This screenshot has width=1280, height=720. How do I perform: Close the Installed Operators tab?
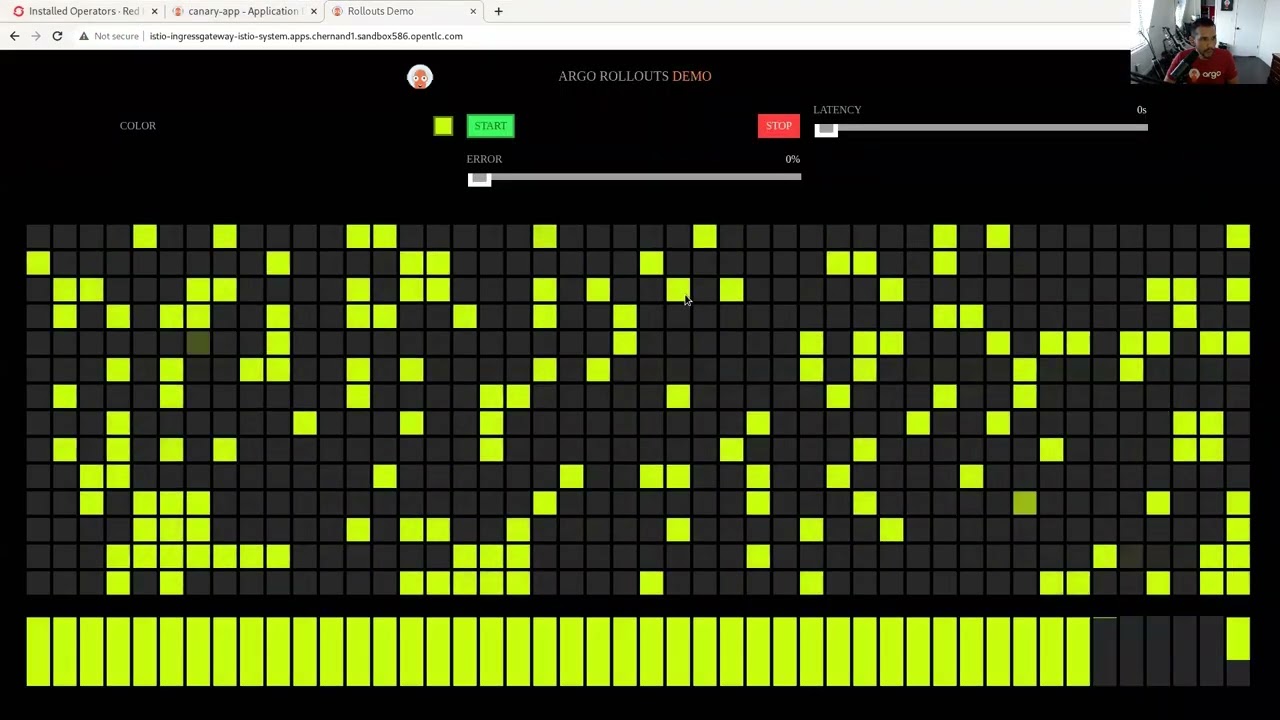(x=154, y=11)
